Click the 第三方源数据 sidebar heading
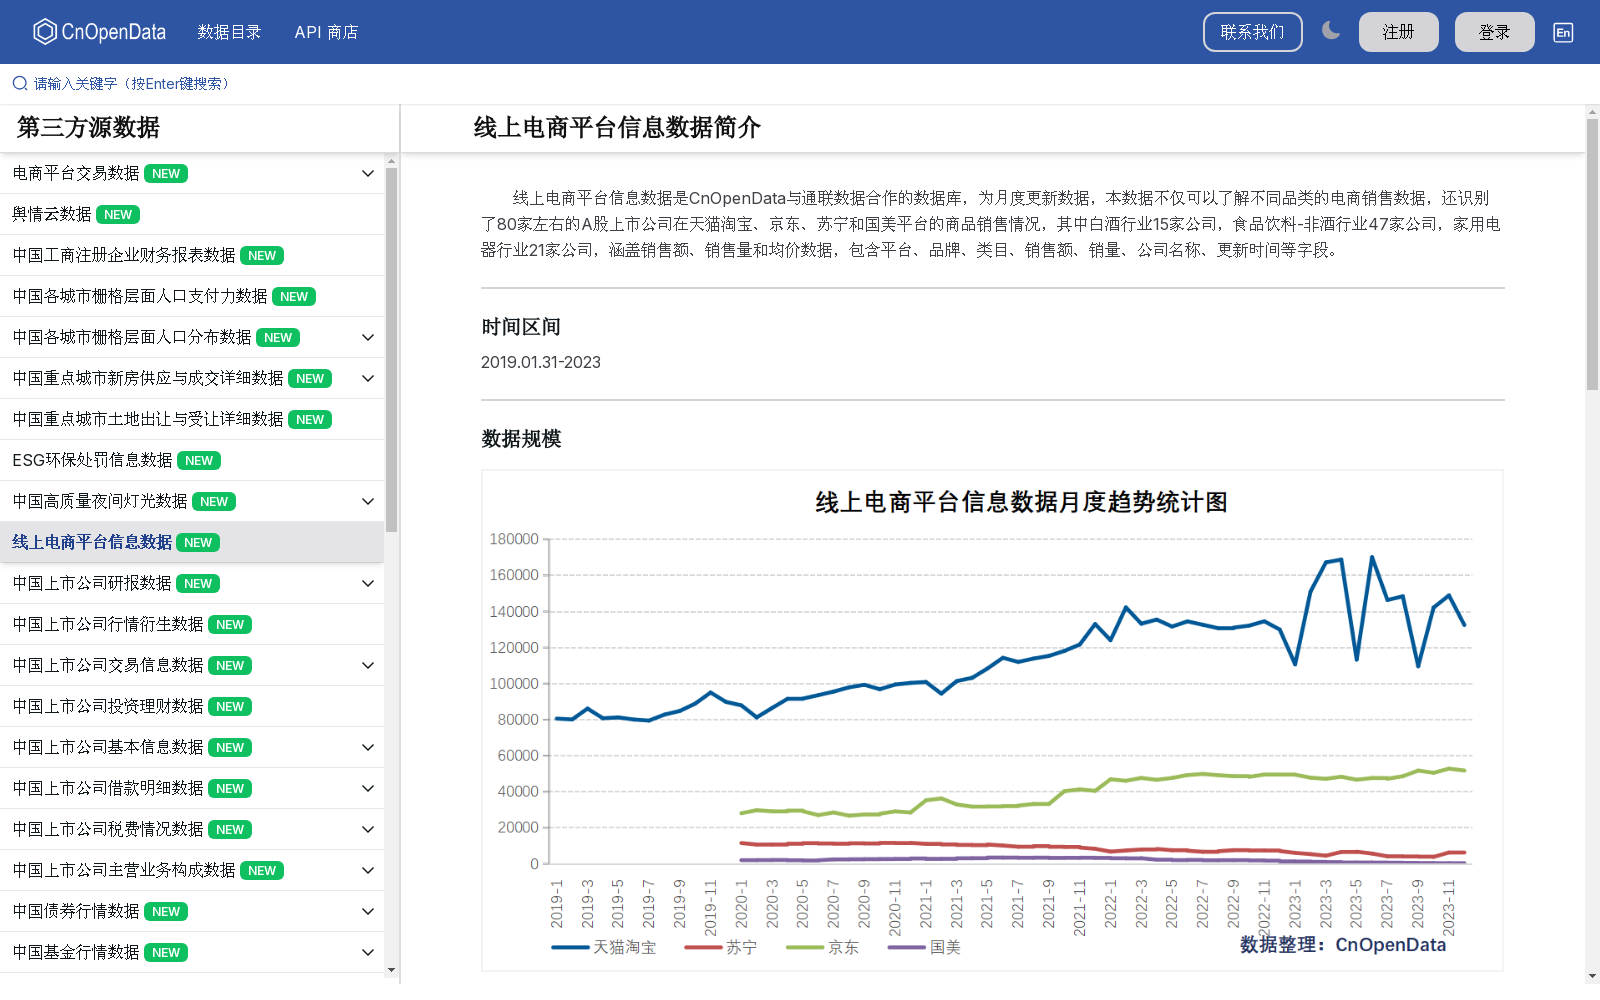 [88, 128]
